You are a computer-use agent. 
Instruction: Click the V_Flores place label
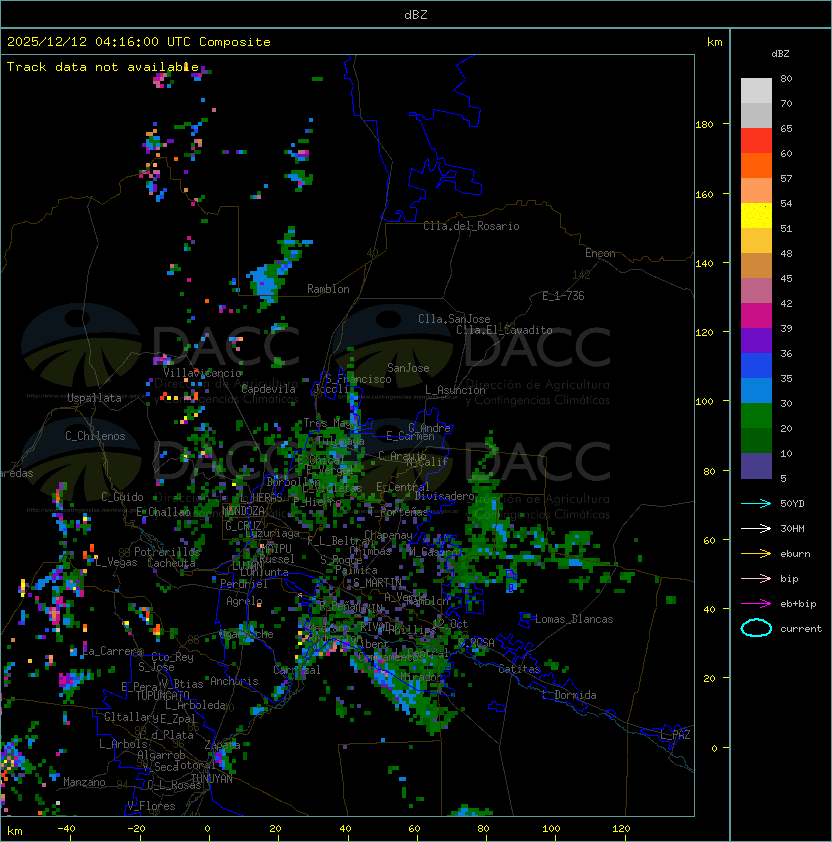click(151, 806)
